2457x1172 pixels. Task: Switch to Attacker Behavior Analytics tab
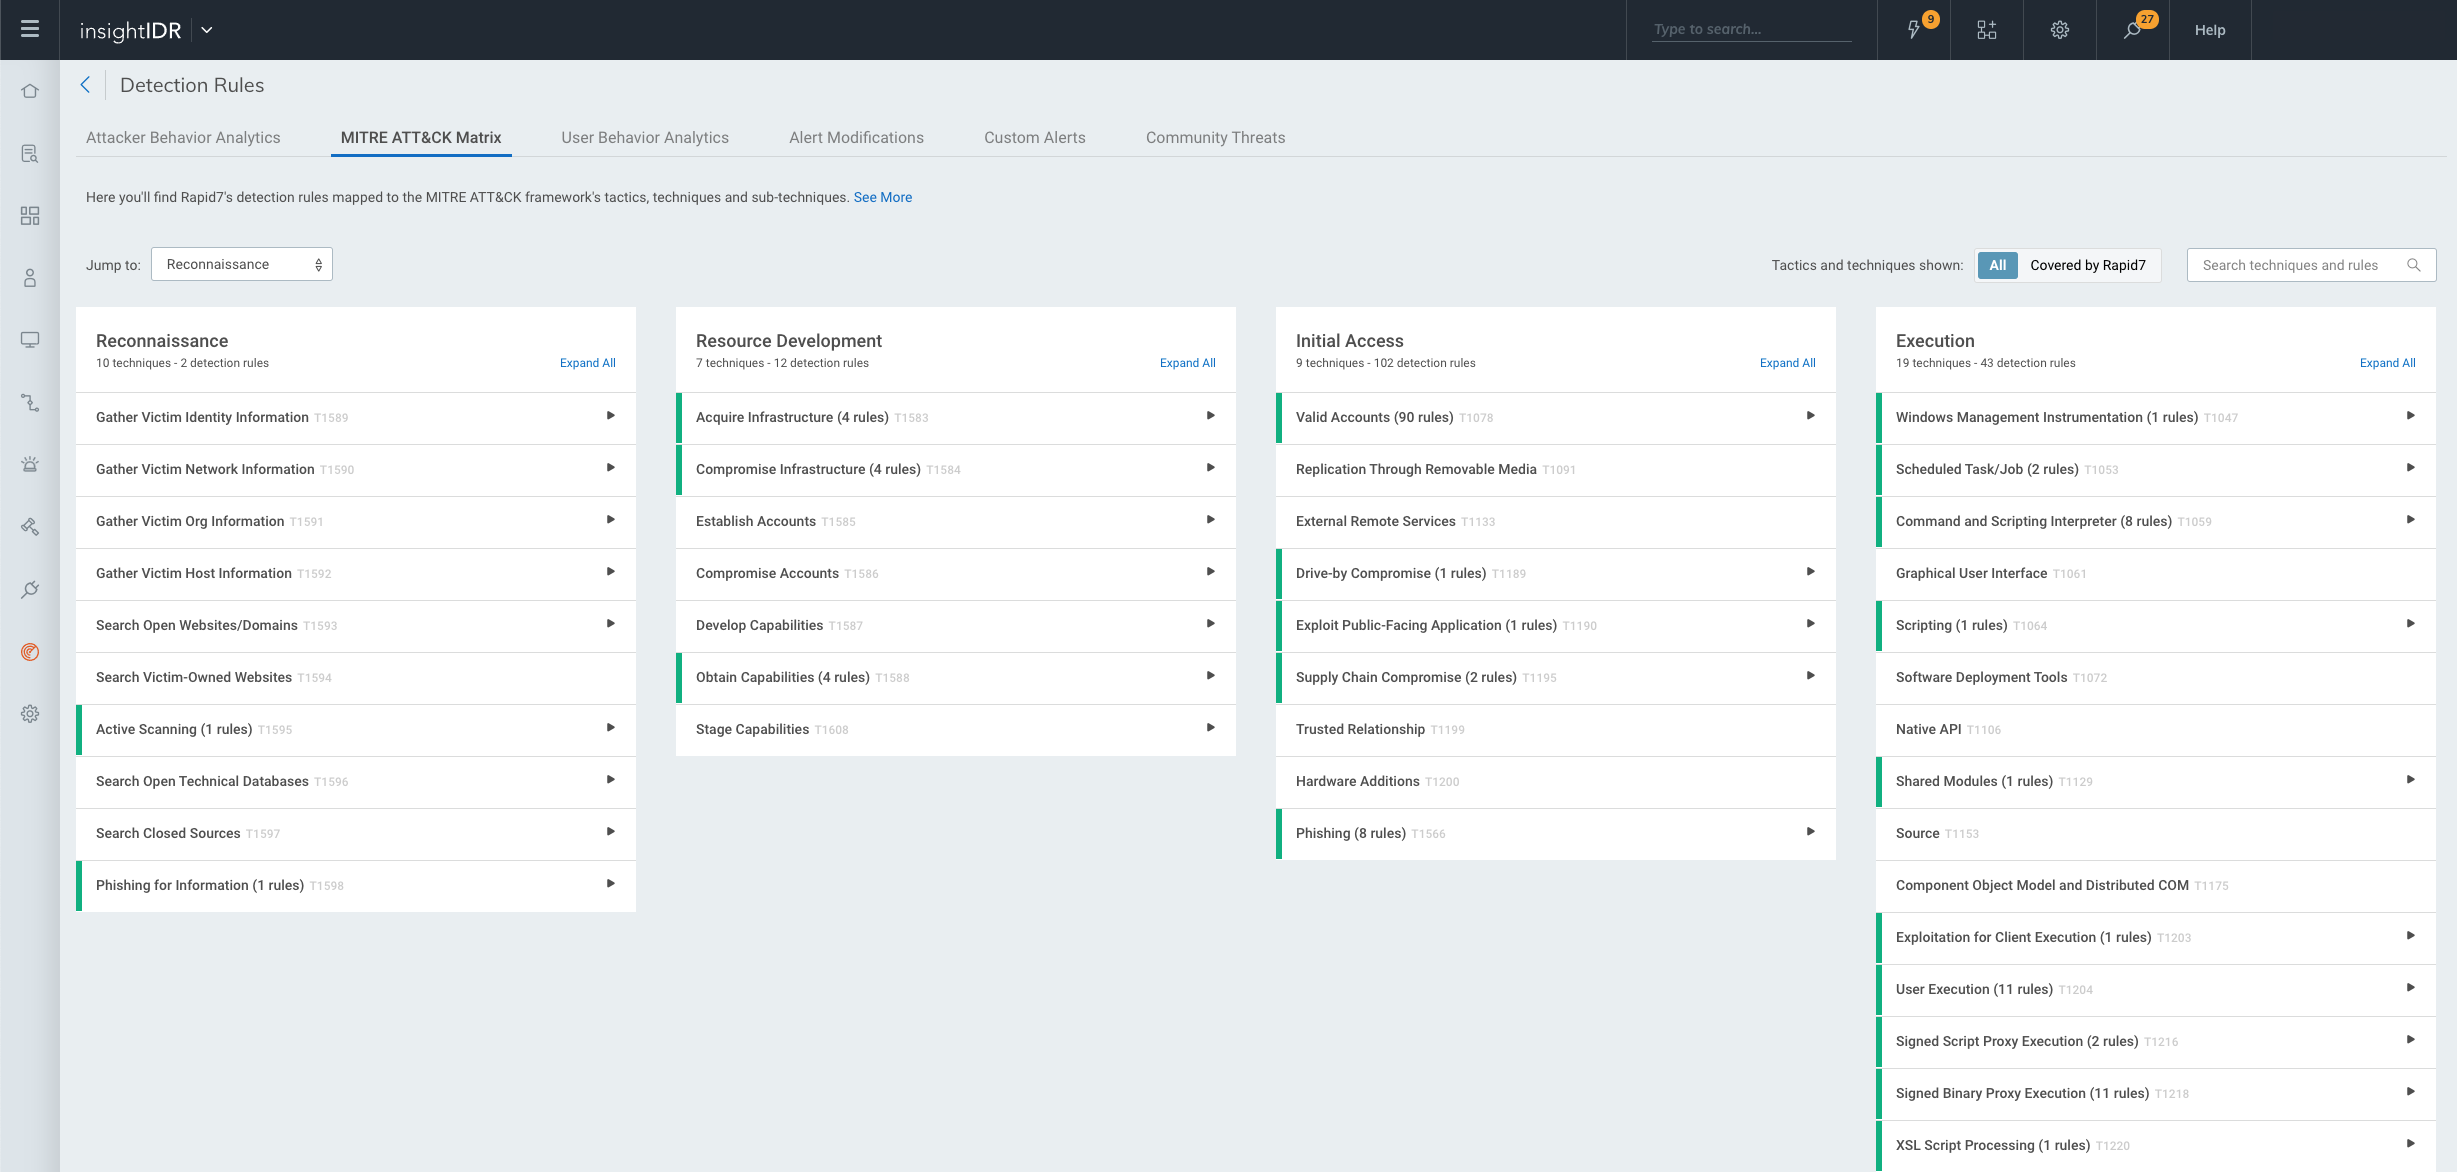183,138
